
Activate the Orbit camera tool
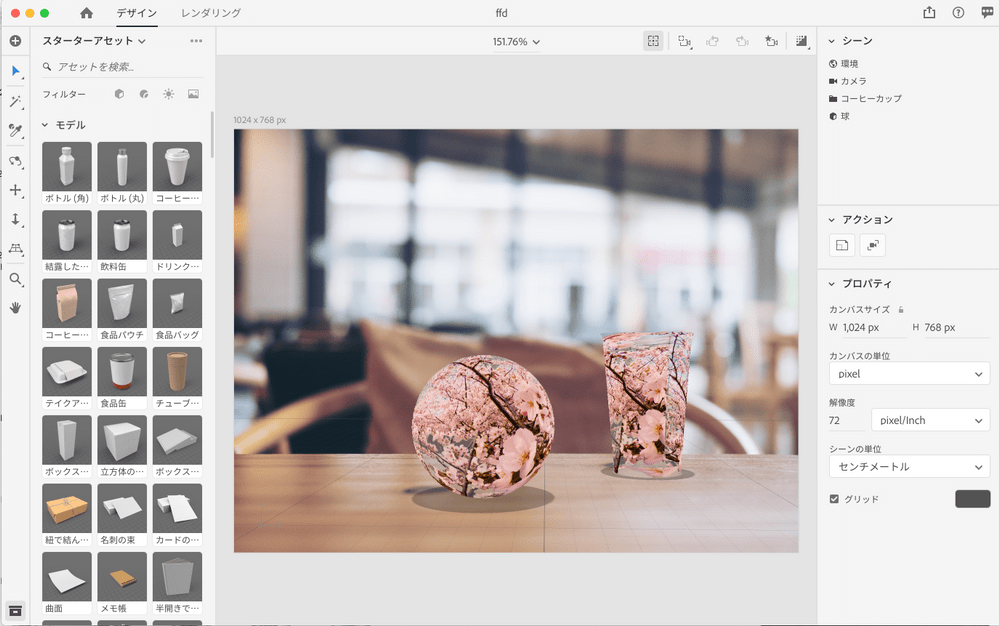(15, 160)
